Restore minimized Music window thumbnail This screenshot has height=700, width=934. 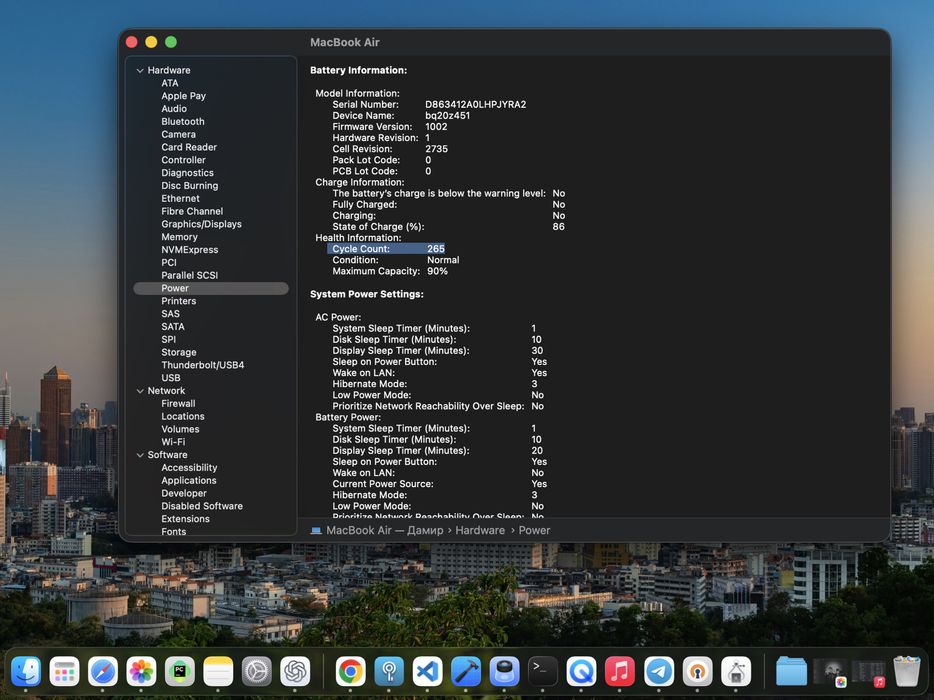coord(868,672)
